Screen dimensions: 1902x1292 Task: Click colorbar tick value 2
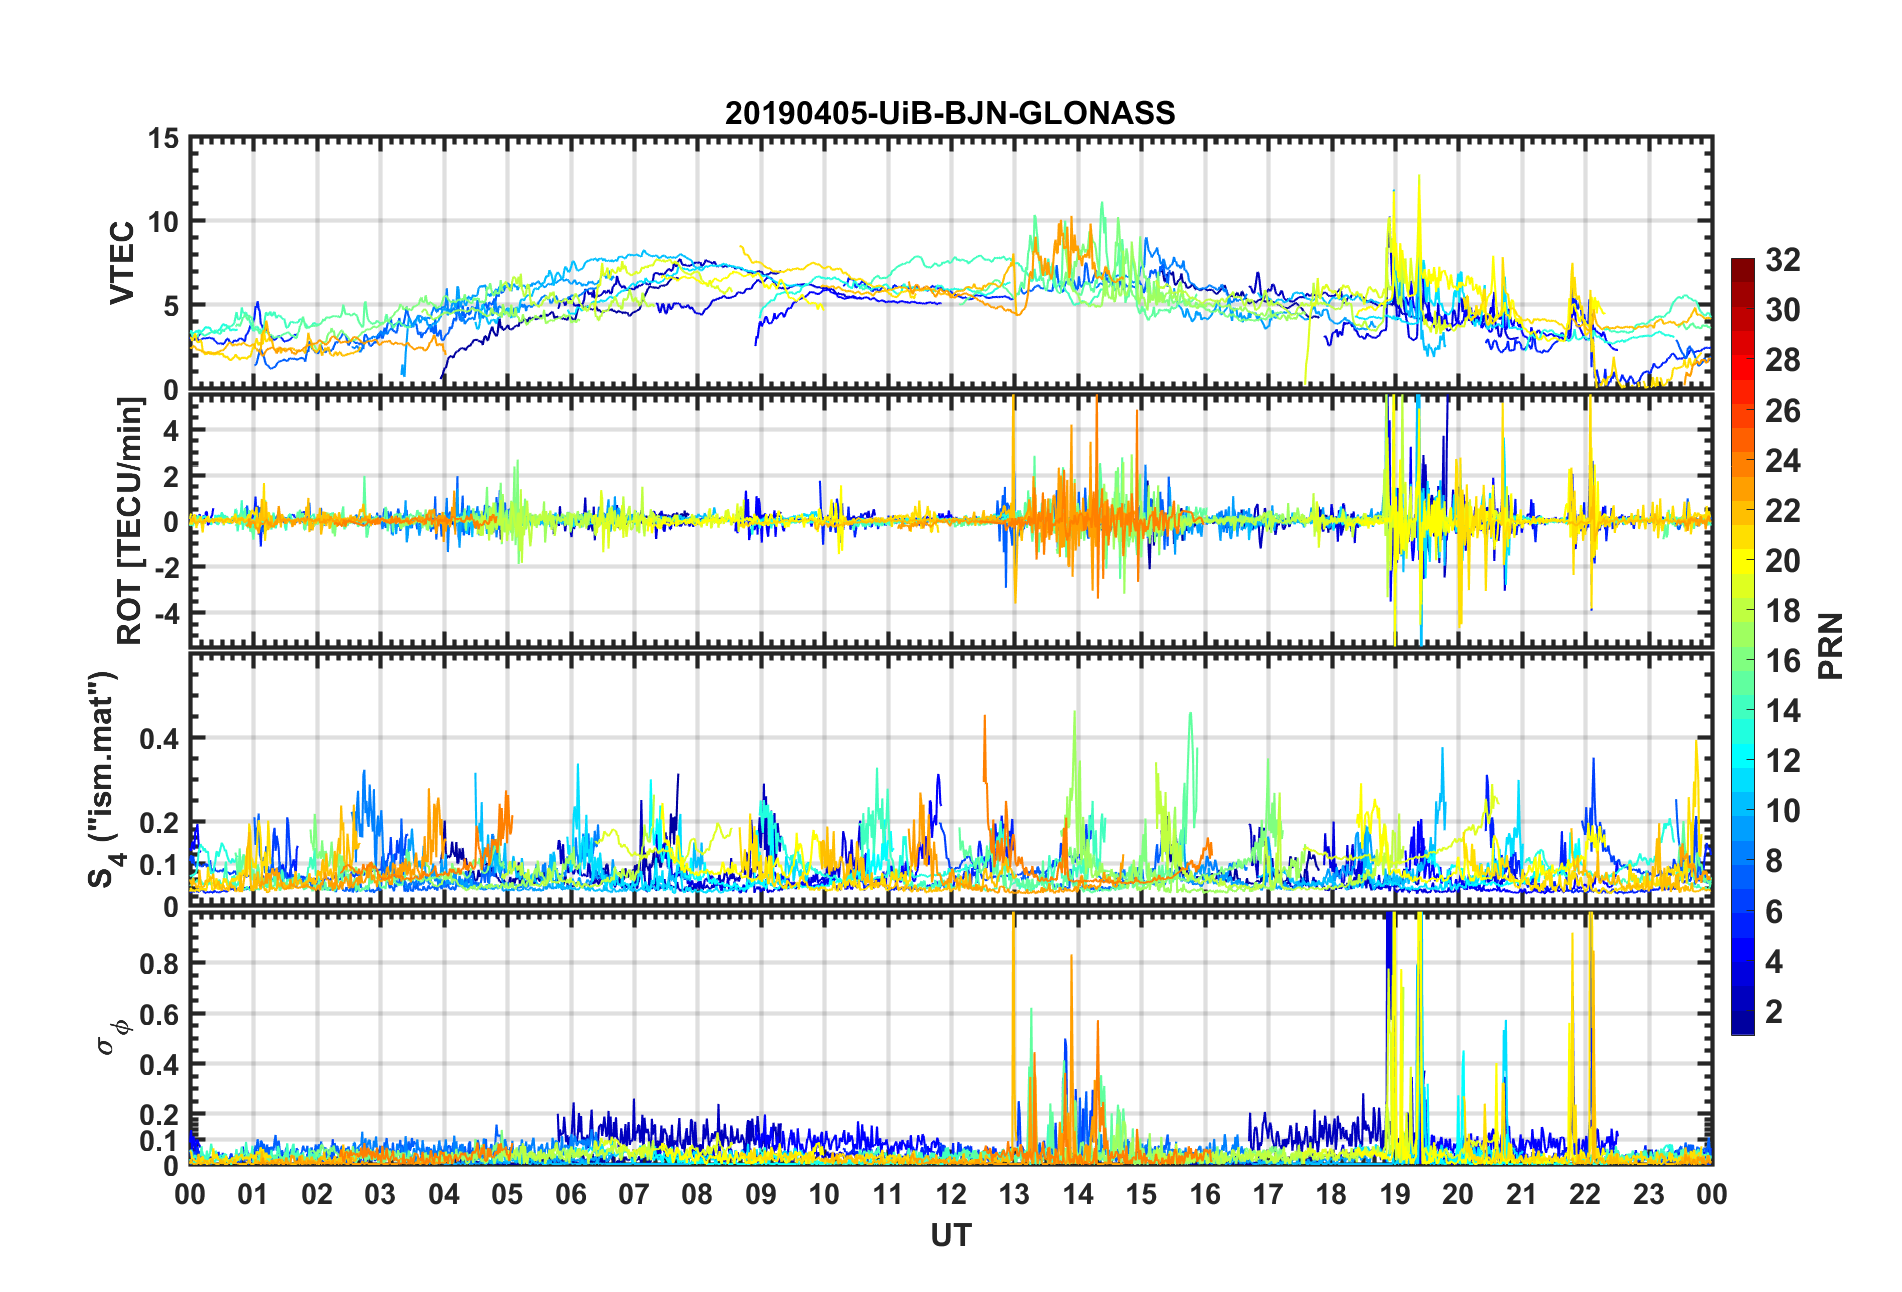point(1774,1012)
